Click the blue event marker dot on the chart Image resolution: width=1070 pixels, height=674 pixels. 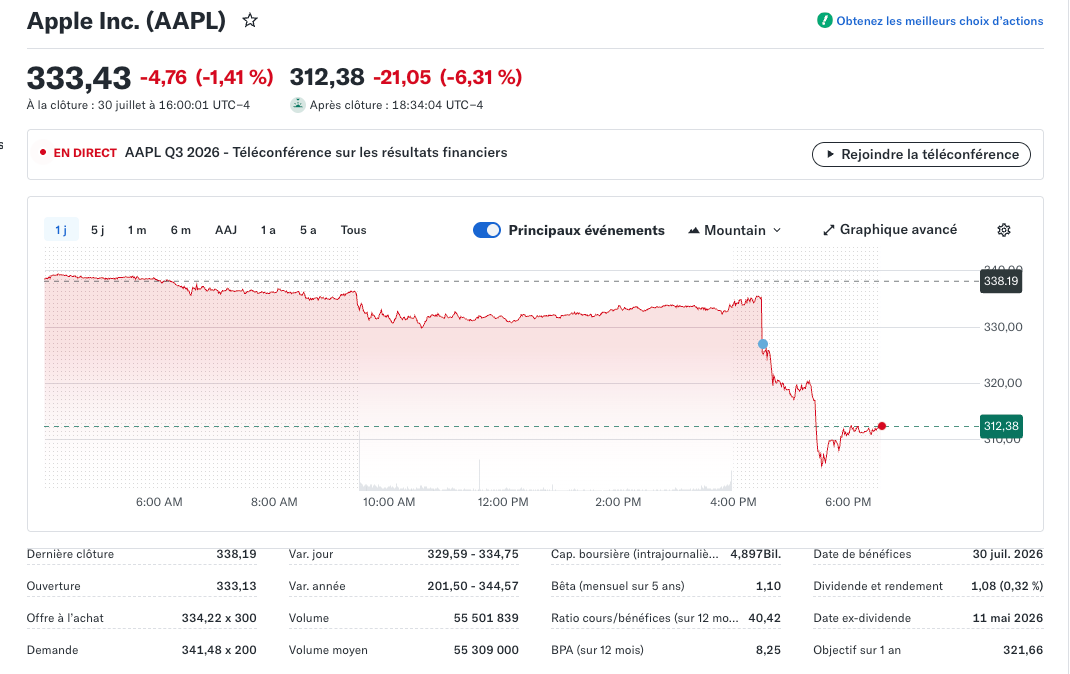point(763,344)
